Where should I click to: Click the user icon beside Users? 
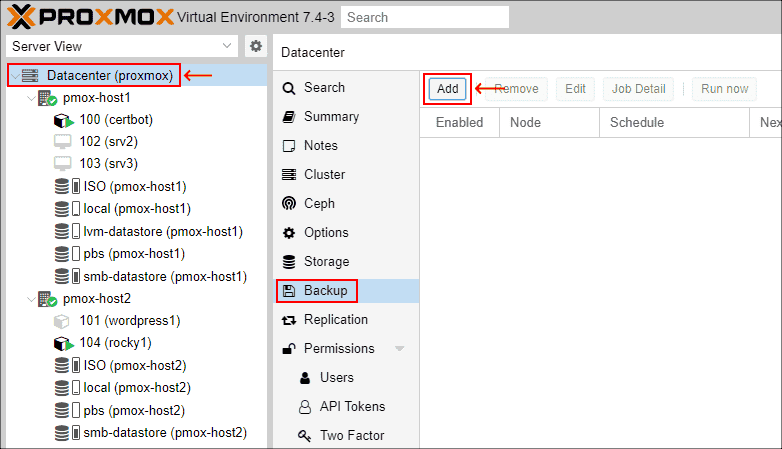pos(305,378)
